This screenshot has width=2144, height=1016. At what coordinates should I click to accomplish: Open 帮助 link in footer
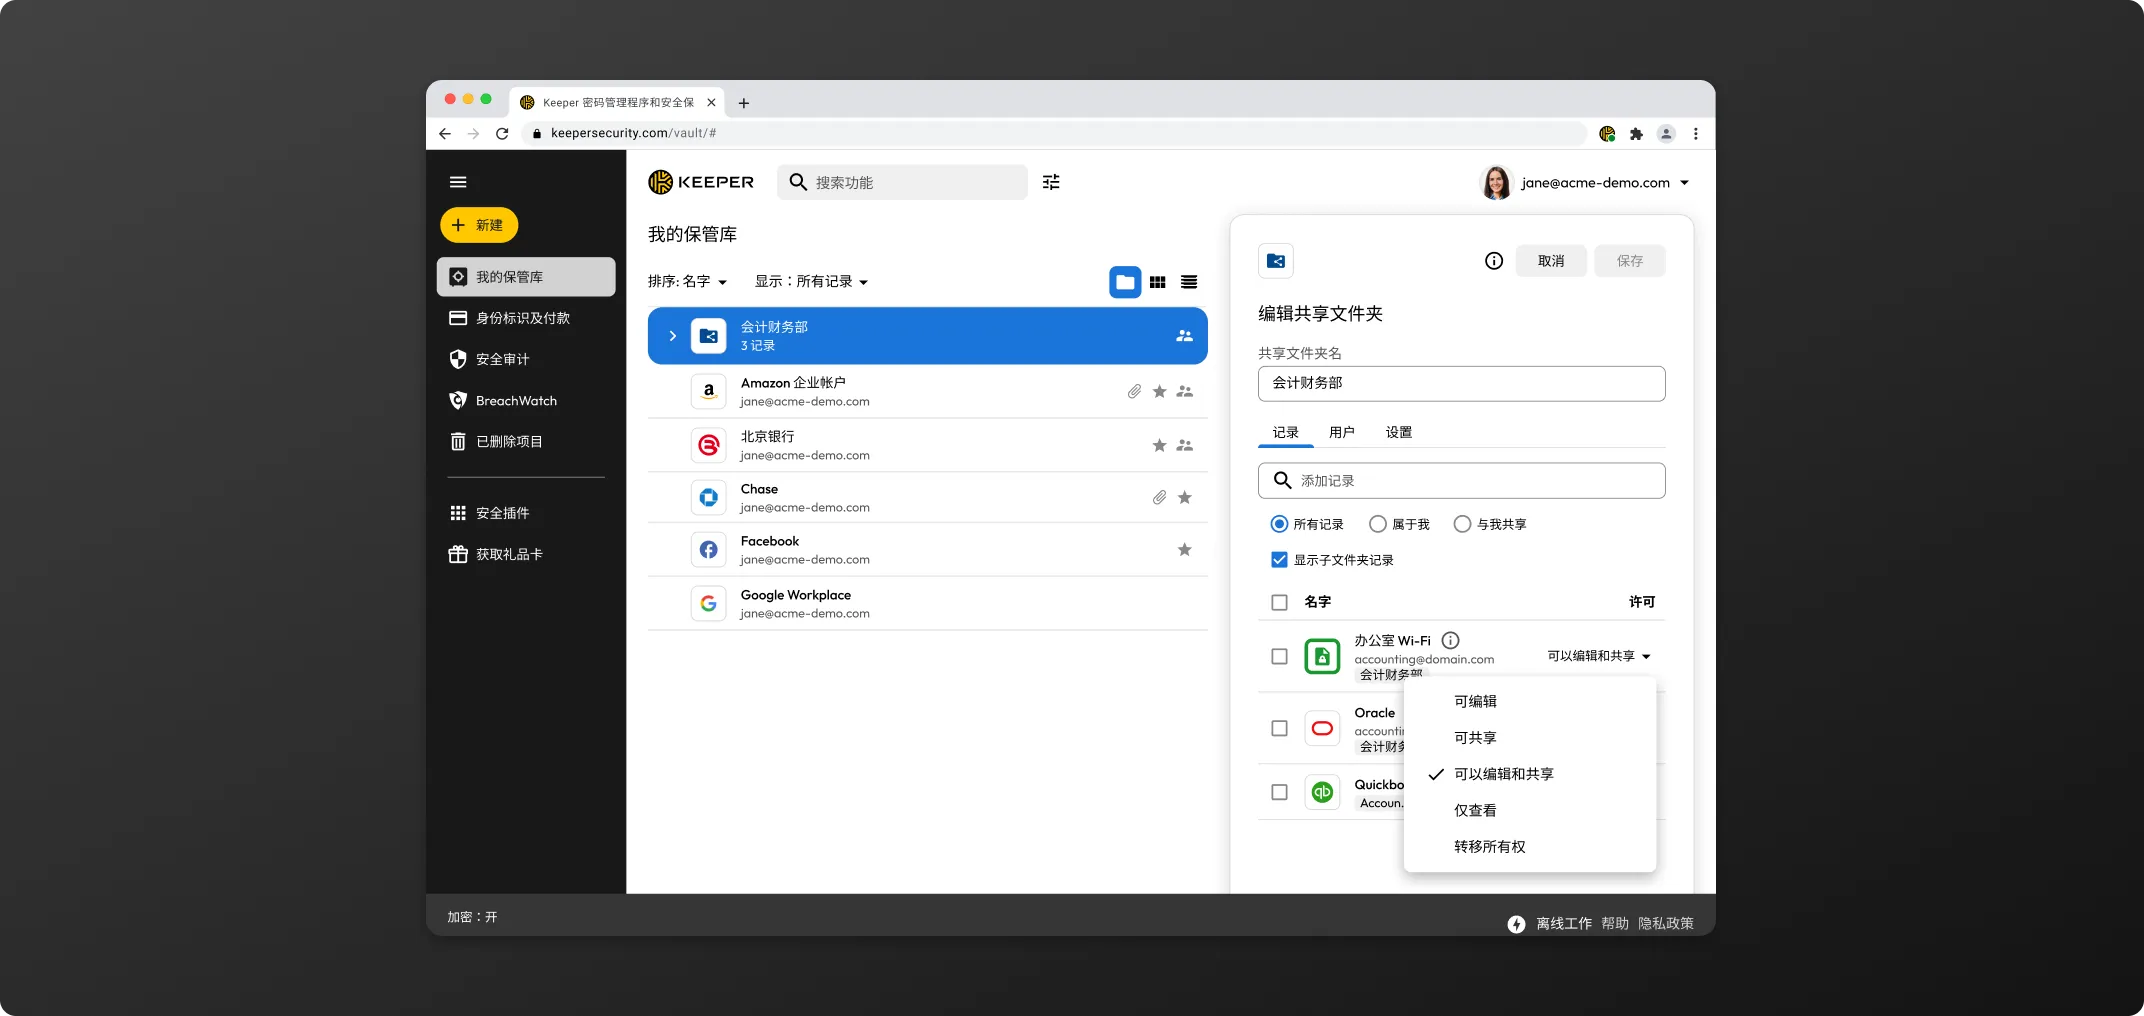coord(1615,924)
